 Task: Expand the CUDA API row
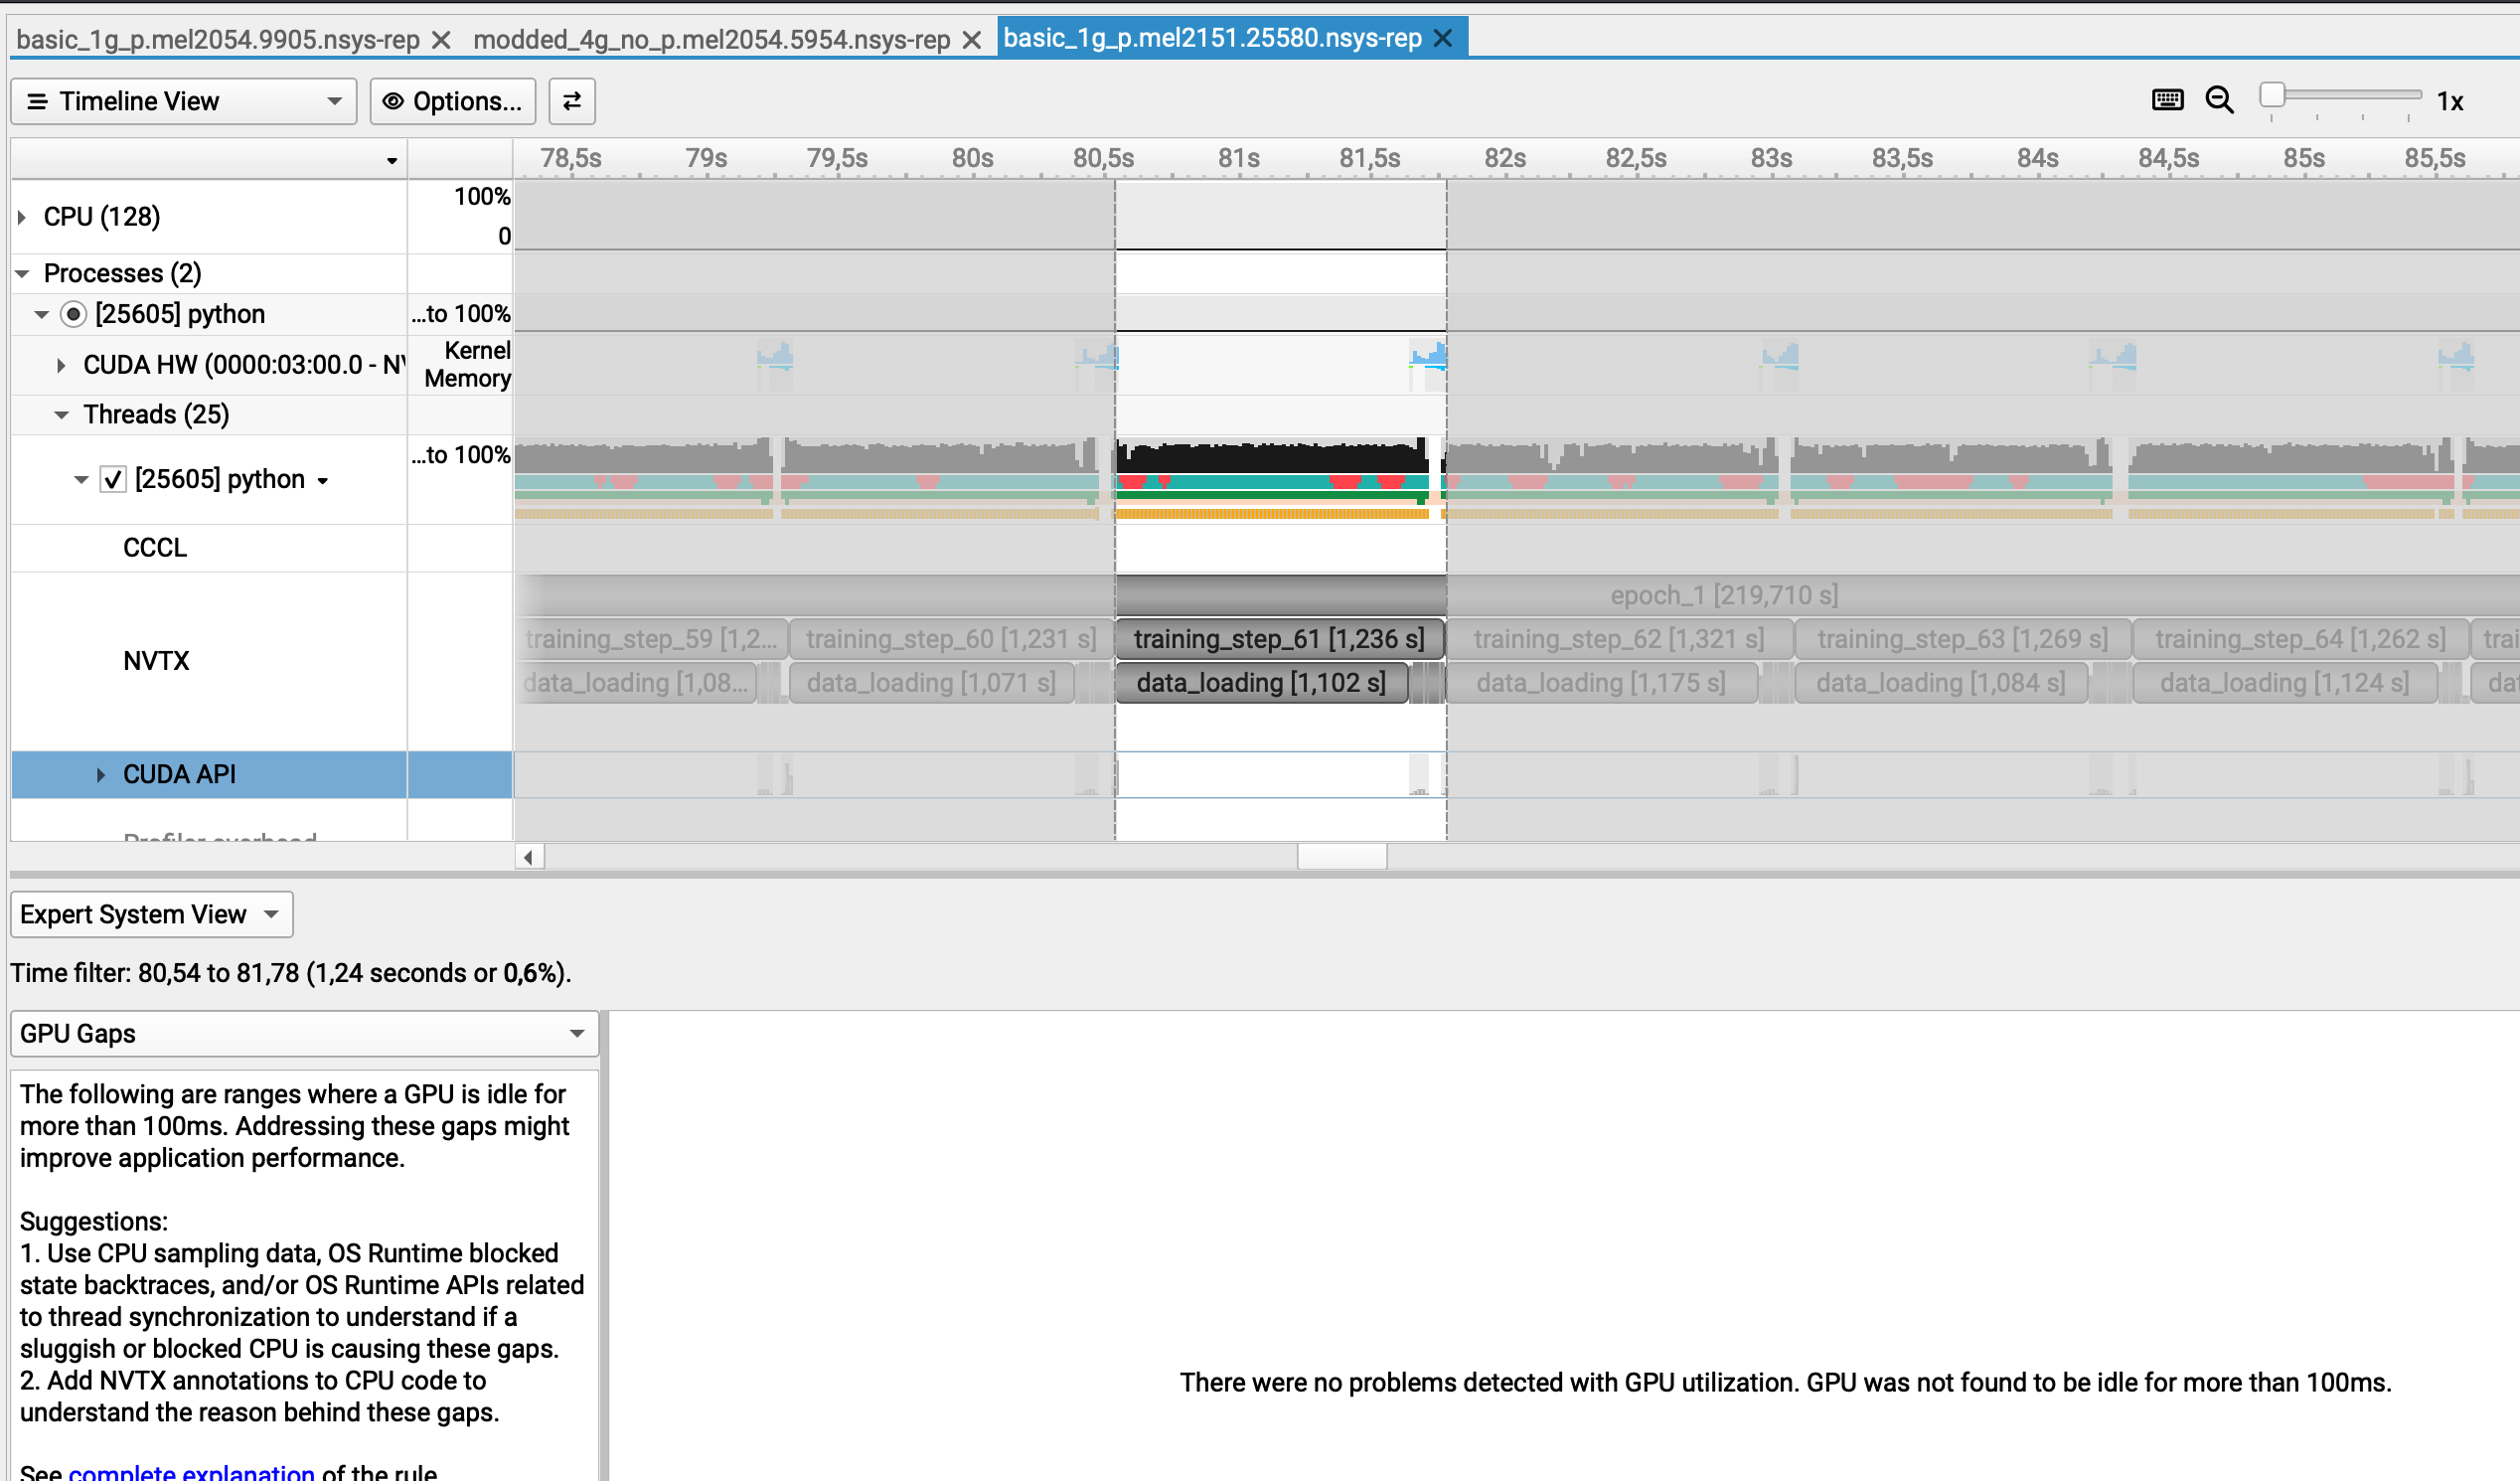point(101,775)
